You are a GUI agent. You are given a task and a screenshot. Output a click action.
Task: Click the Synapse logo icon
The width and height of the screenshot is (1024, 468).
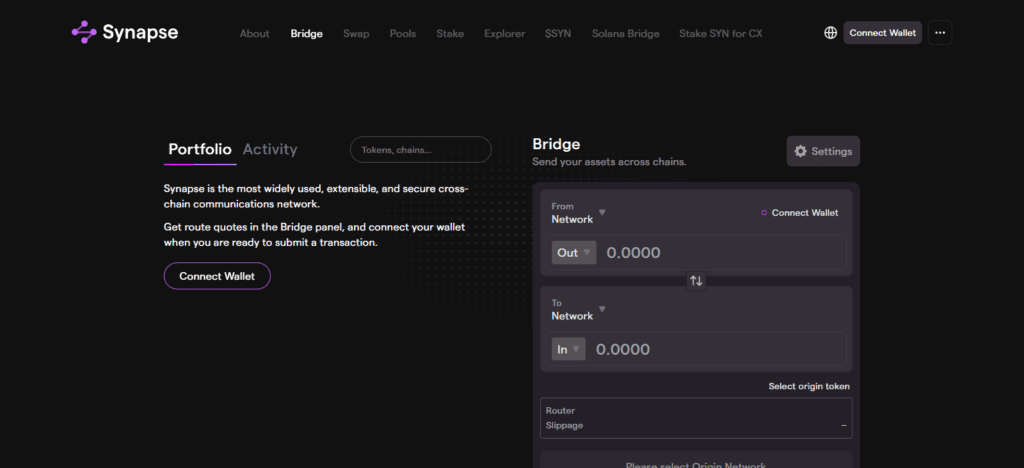tap(84, 33)
